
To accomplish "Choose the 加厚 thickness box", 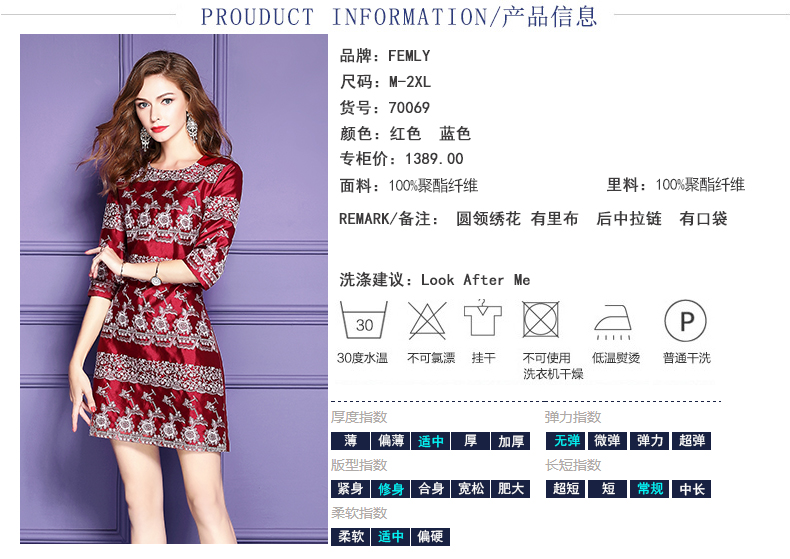I will [x=511, y=441].
